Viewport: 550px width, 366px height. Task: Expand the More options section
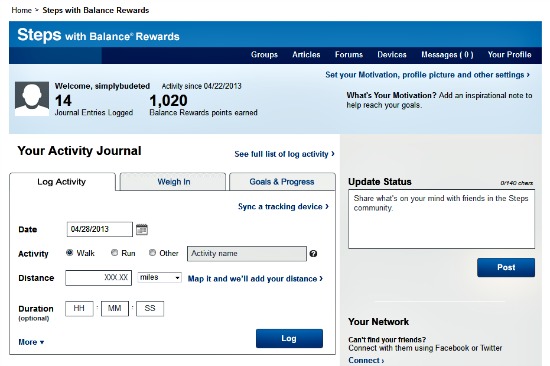(31, 342)
